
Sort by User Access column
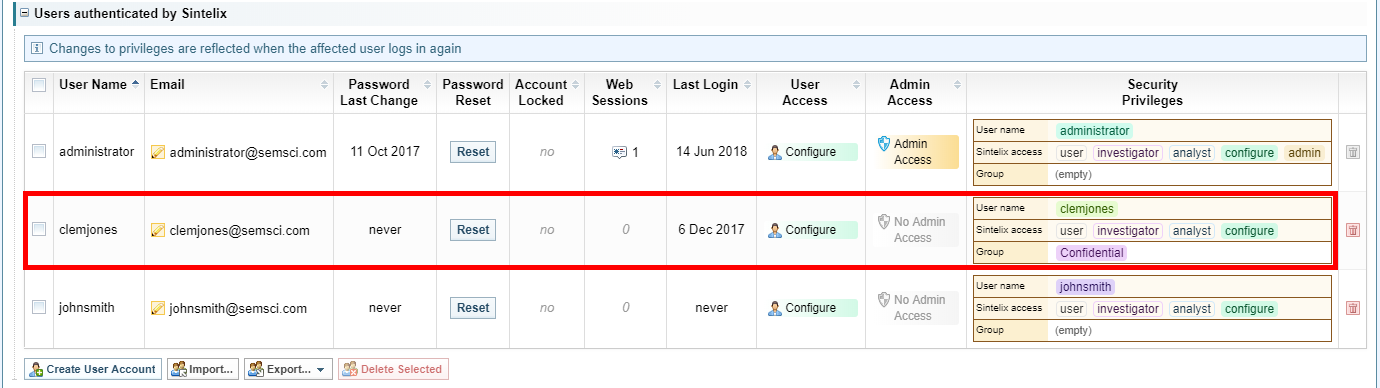pos(811,92)
